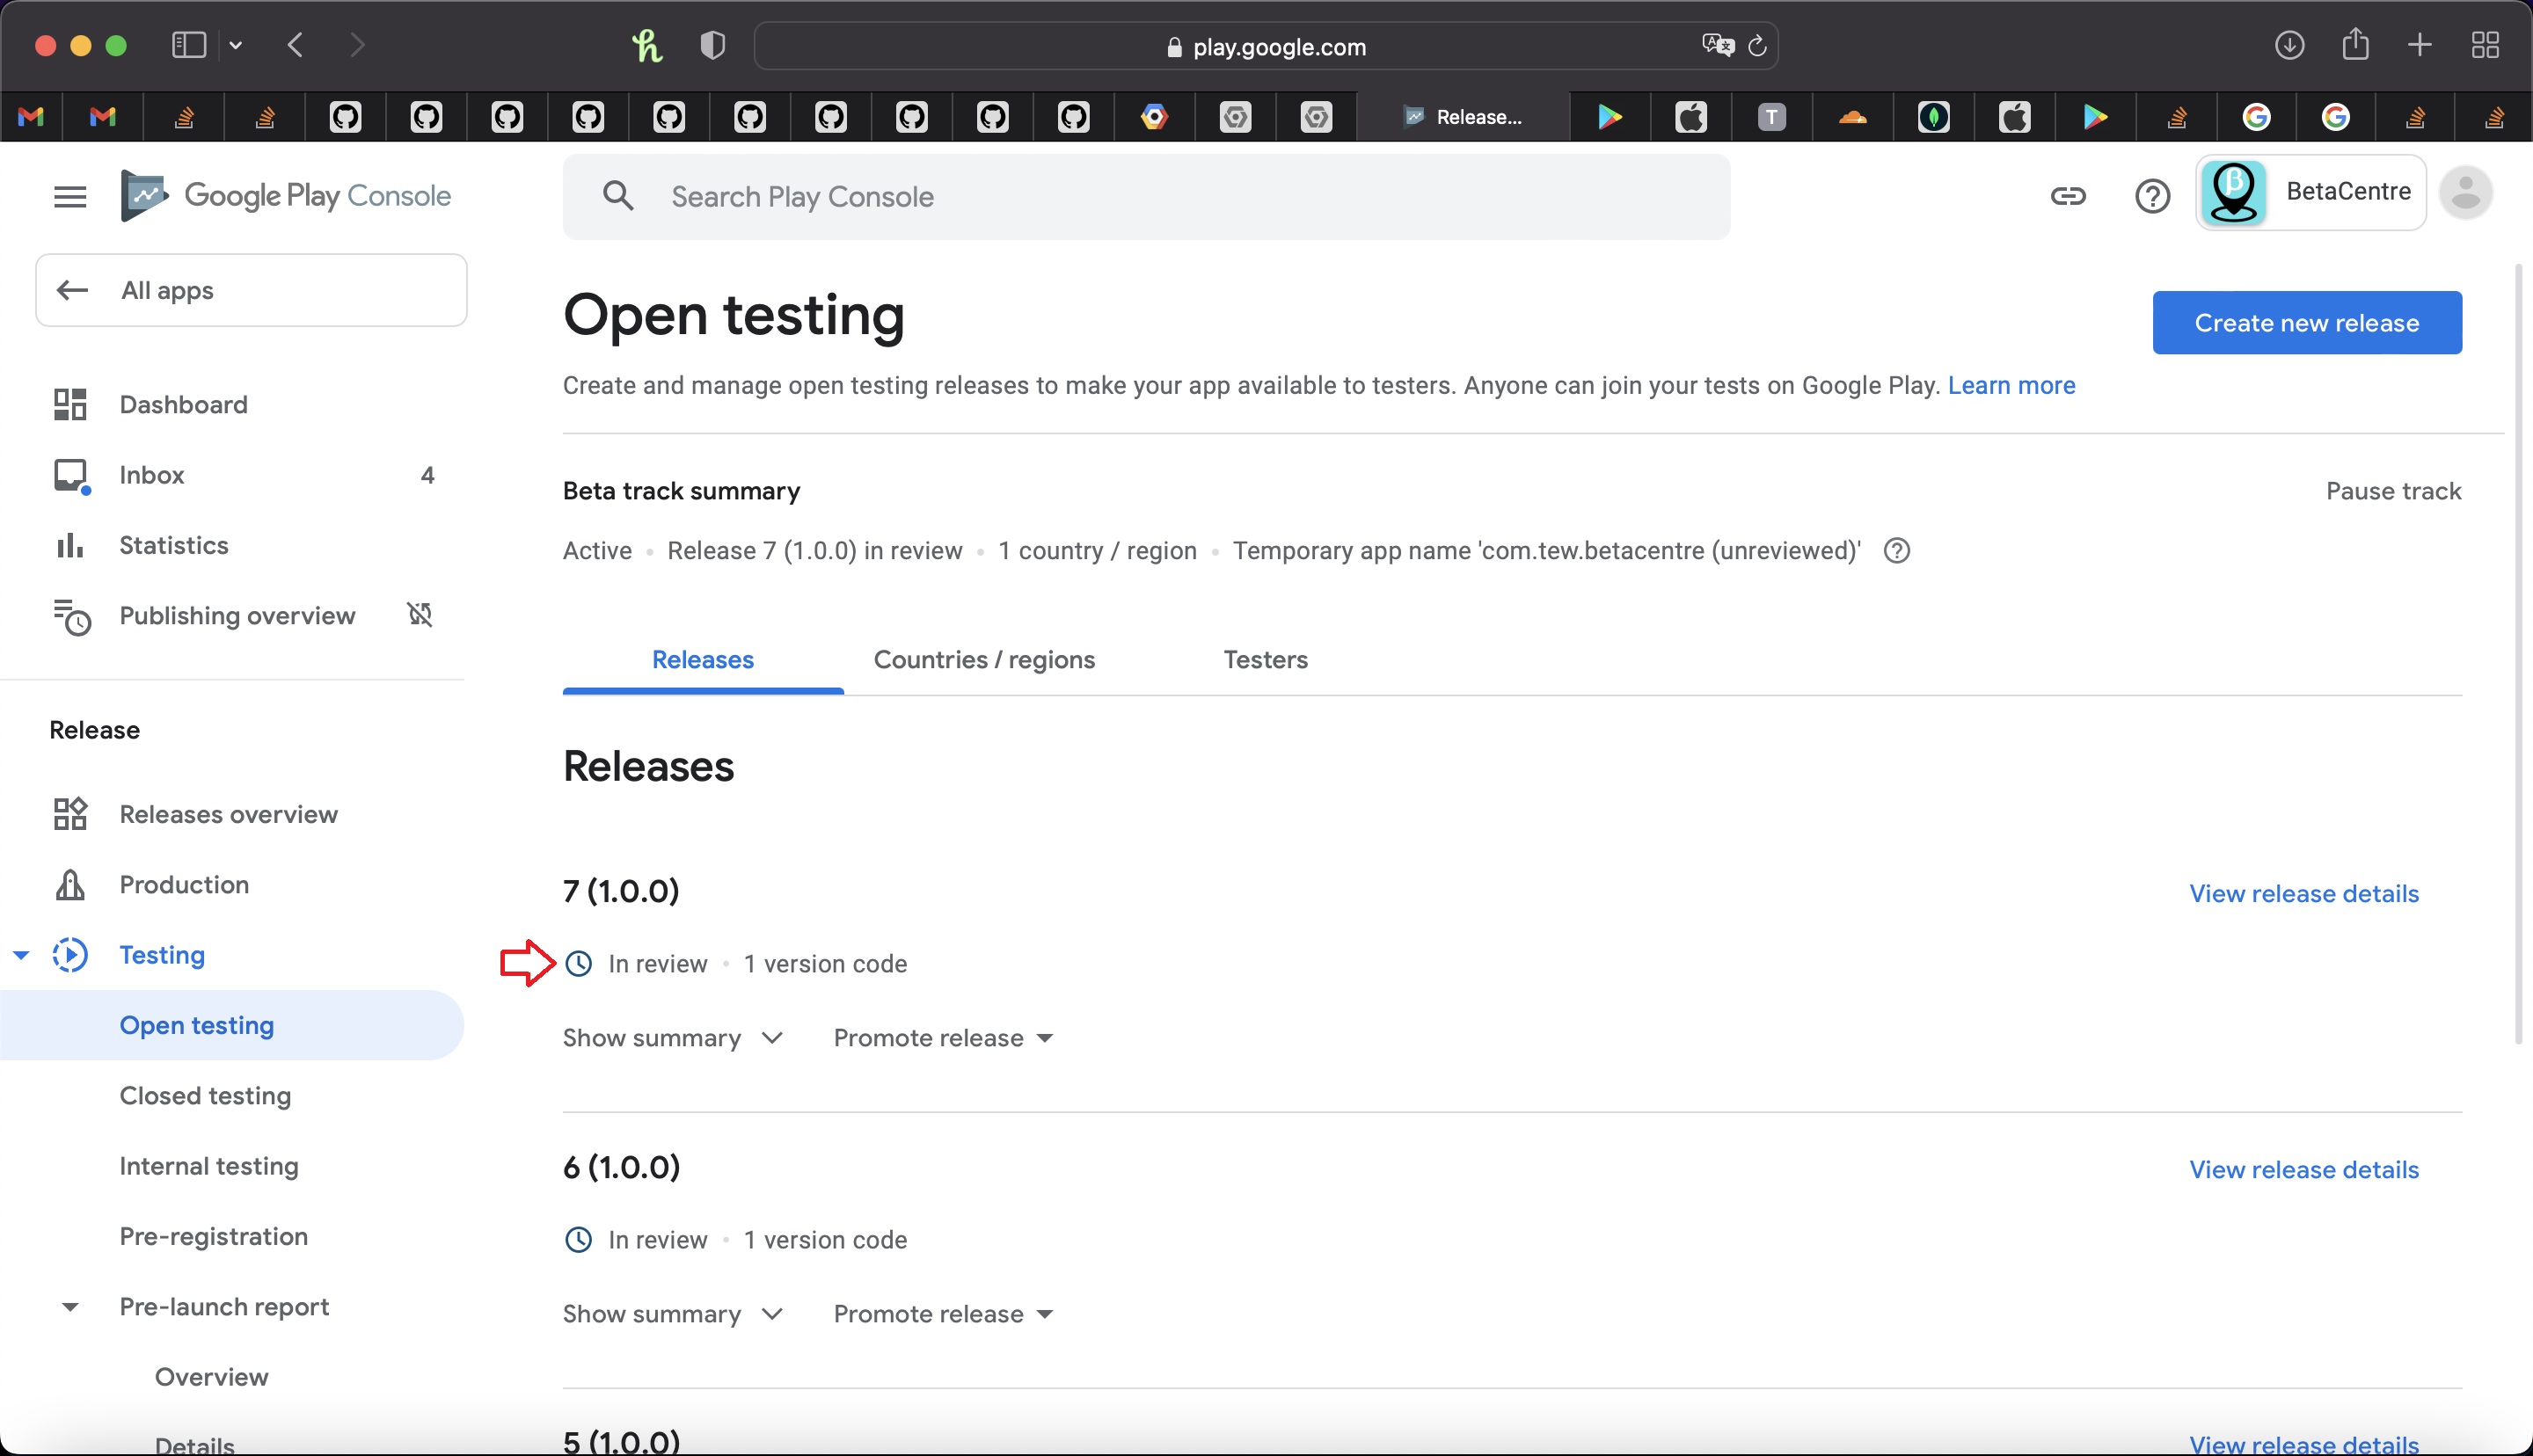The height and width of the screenshot is (1456, 2533).
Task: Click the help question mark icon
Action: click(x=2152, y=193)
